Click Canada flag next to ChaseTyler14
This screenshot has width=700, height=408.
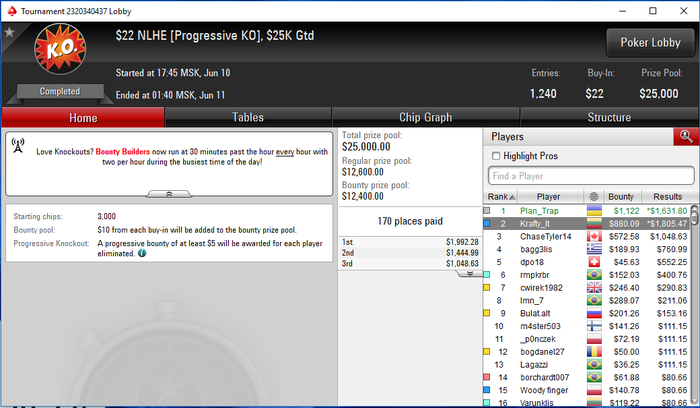pyautogui.click(x=594, y=237)
